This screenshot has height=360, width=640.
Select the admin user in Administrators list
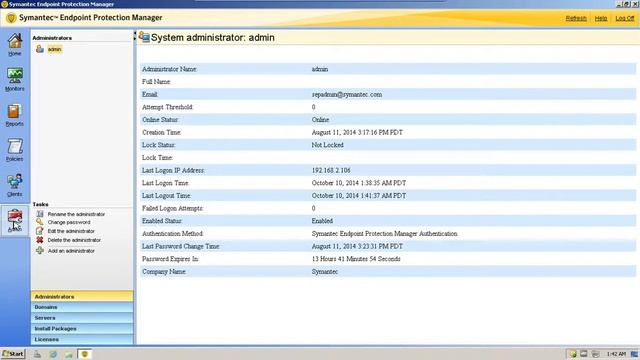[54, 49]
